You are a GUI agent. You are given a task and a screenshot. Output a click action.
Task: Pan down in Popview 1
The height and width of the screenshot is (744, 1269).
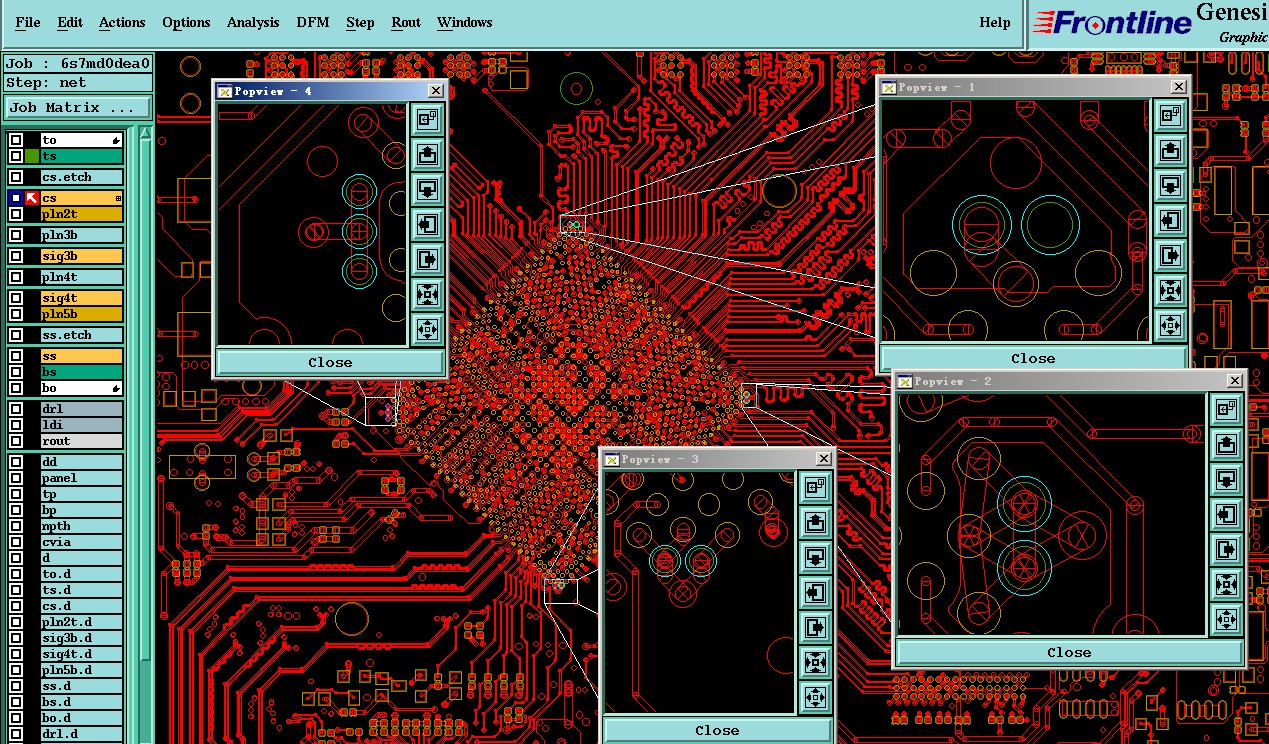(x=1170, y=186)
